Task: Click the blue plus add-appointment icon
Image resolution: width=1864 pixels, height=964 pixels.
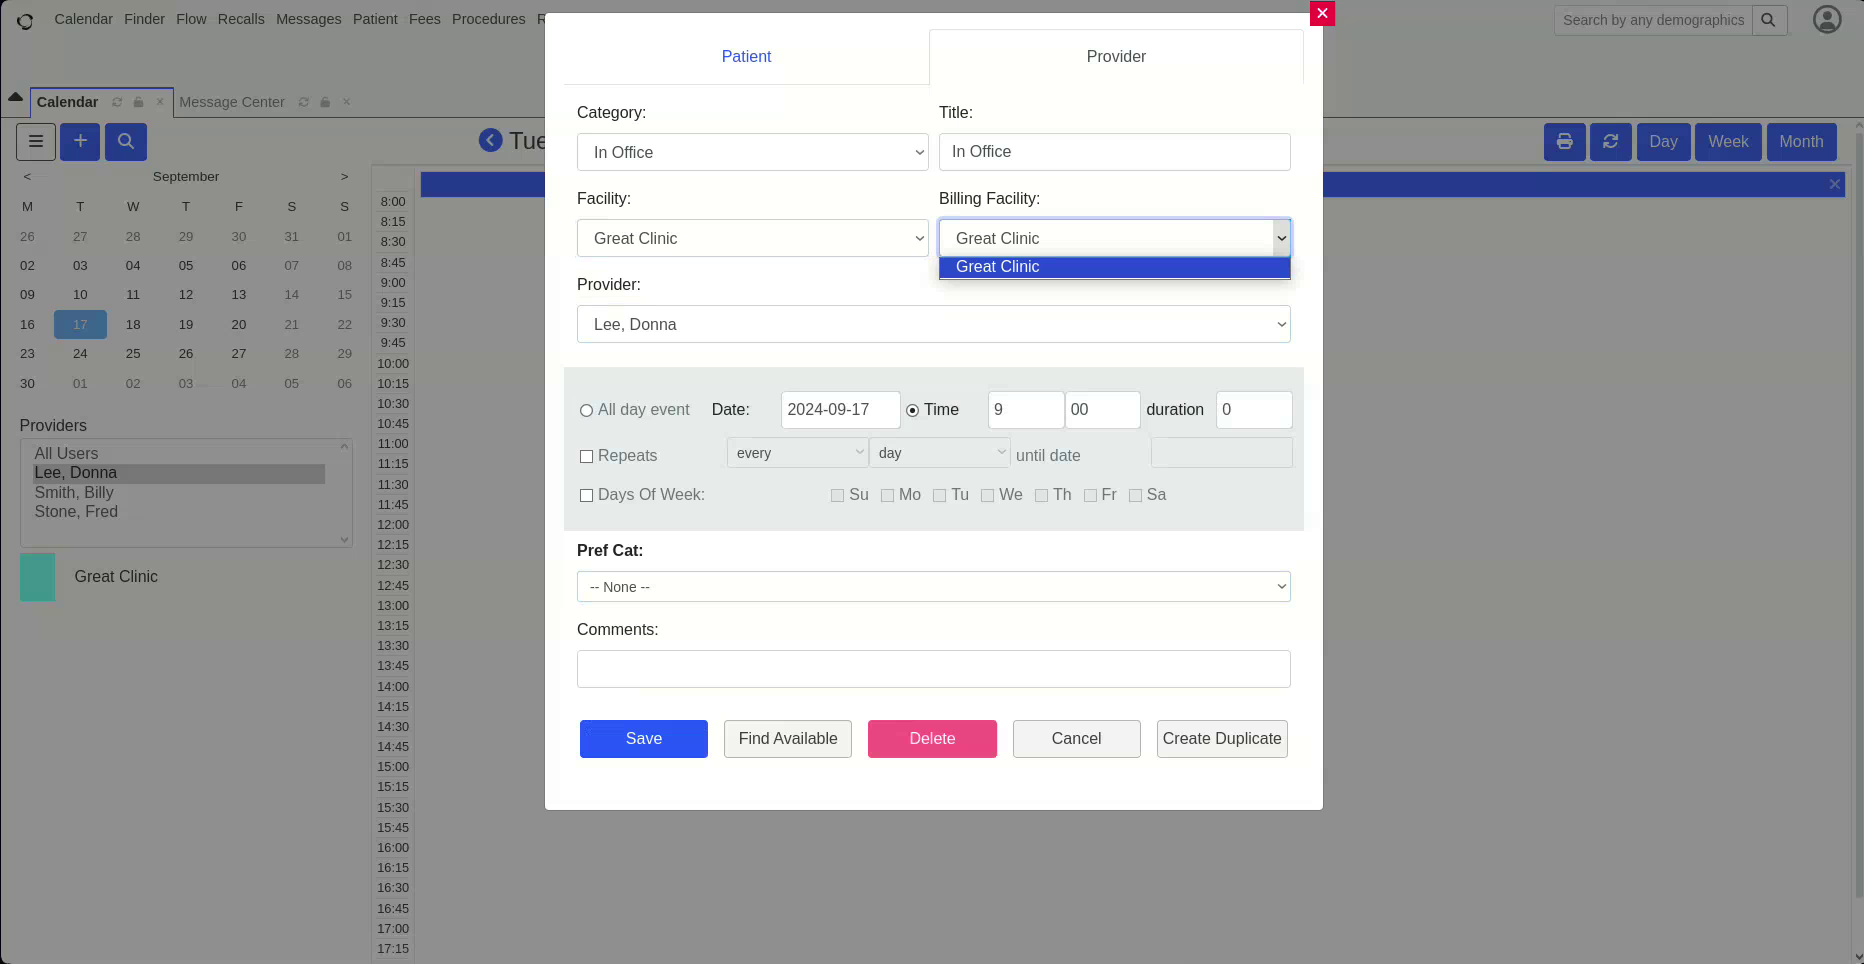Action: pos(80,142)
